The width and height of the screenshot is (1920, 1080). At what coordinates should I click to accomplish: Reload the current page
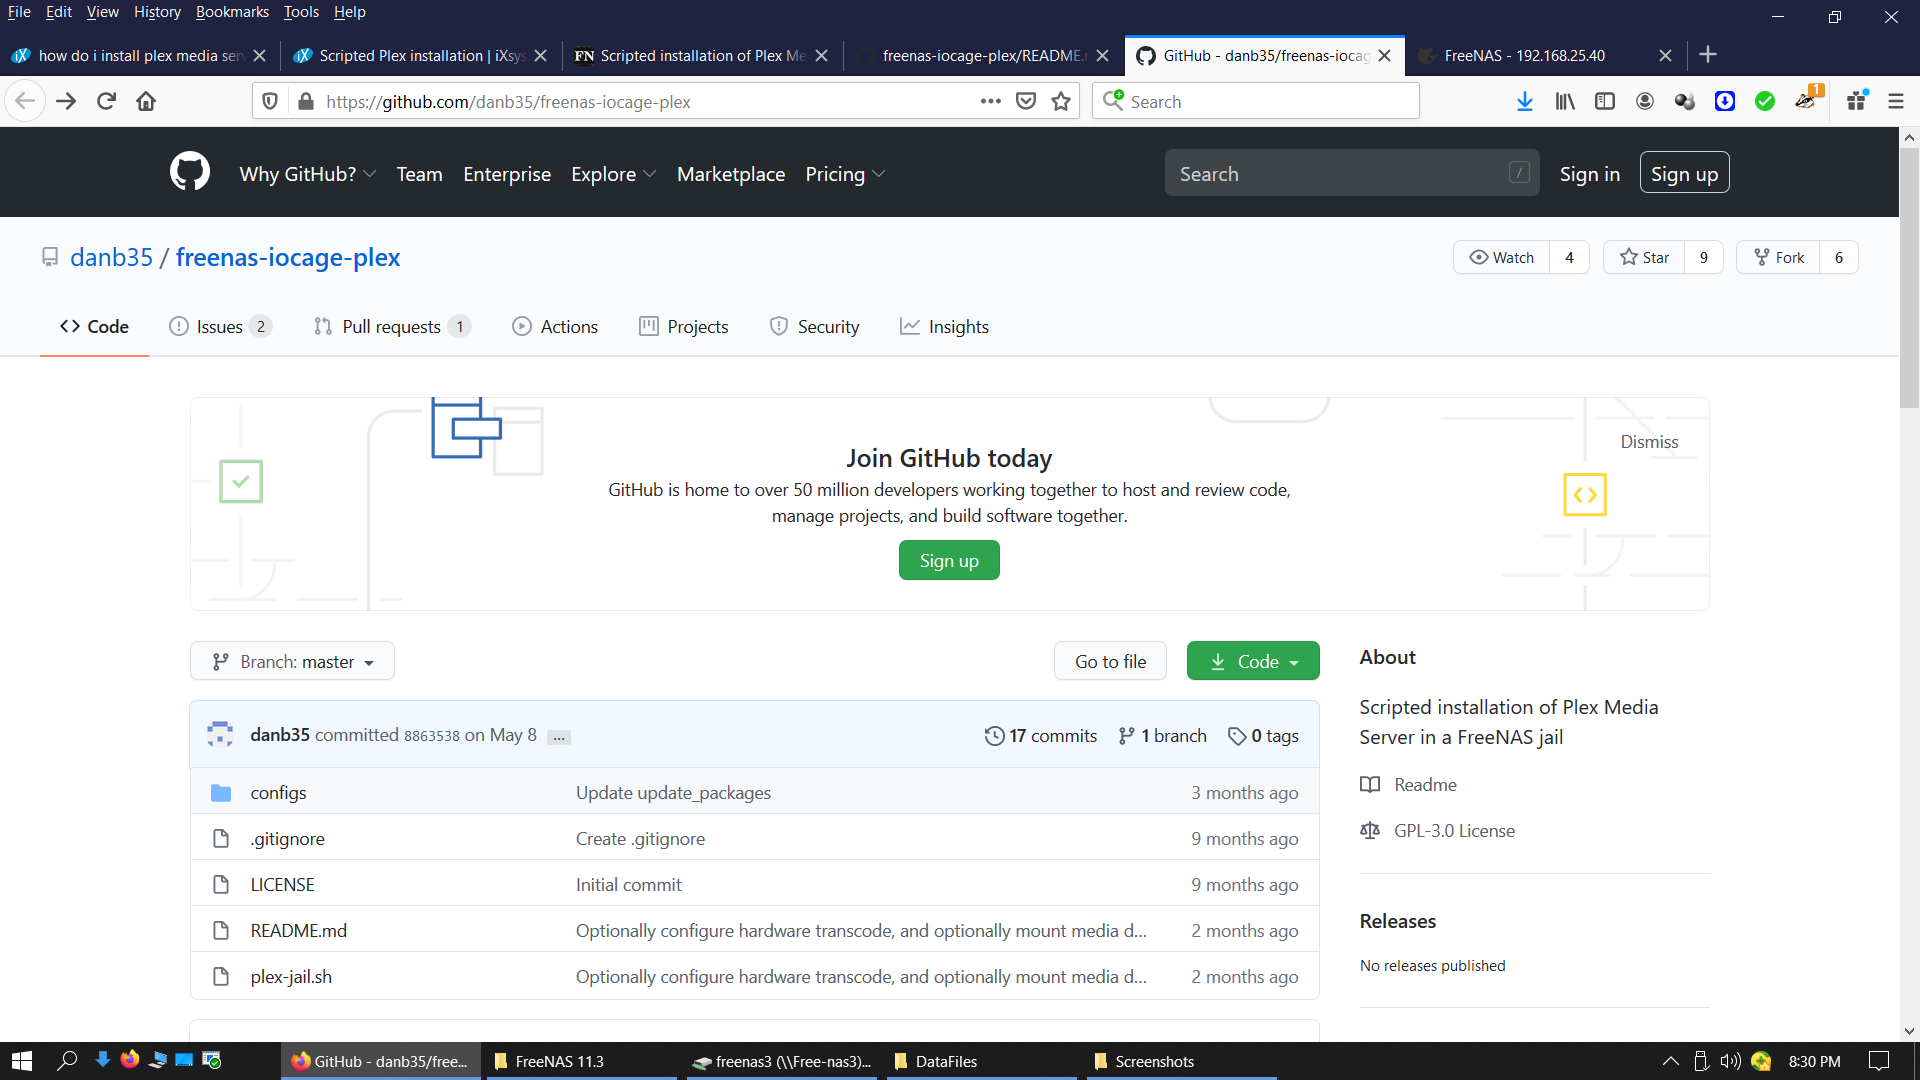(x=107, y=101)
